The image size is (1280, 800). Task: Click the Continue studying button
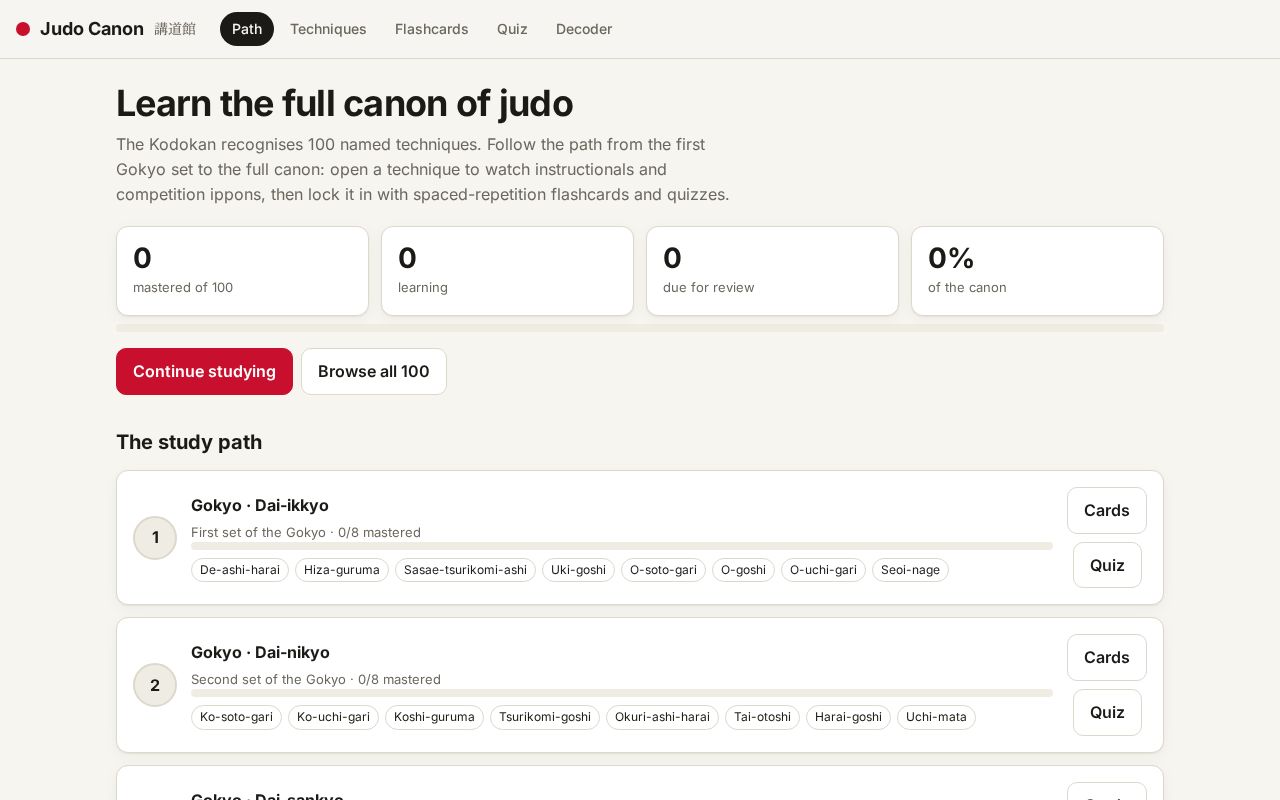[x=204, y=371]
